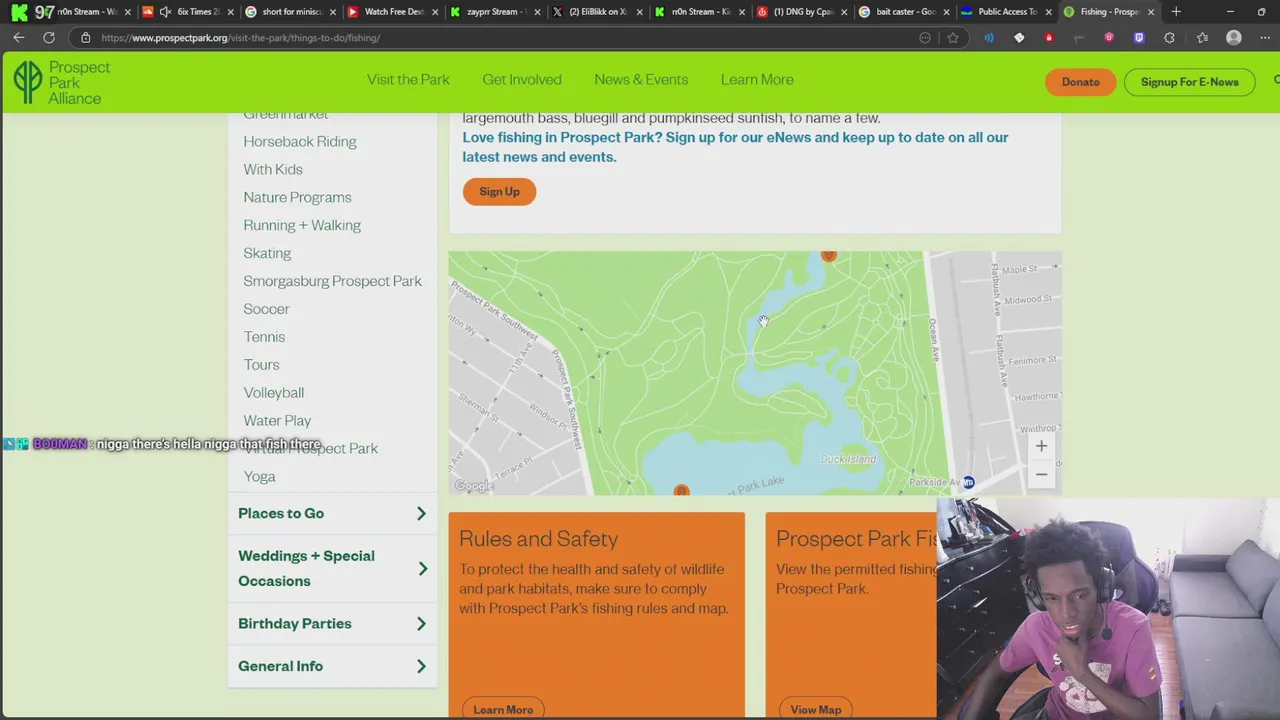Click the View Map button

pyautogui.click(x=816, y=709)
